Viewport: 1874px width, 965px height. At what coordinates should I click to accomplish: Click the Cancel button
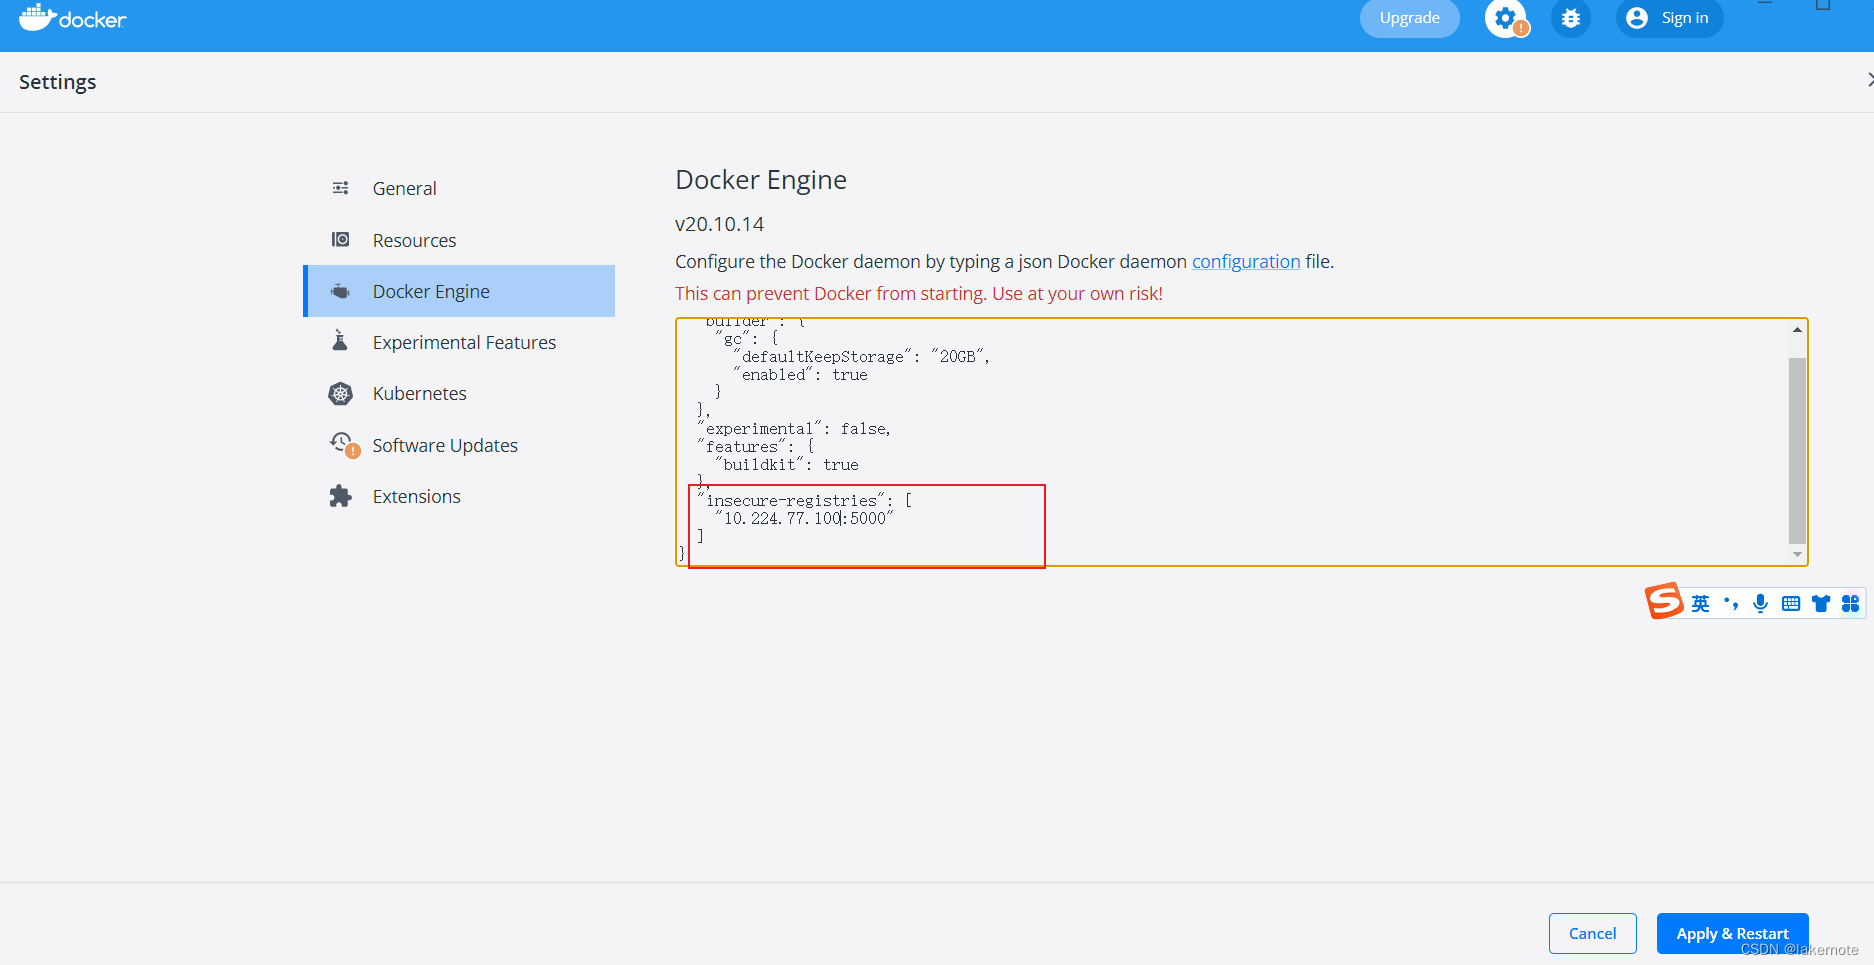[1592, 933]
